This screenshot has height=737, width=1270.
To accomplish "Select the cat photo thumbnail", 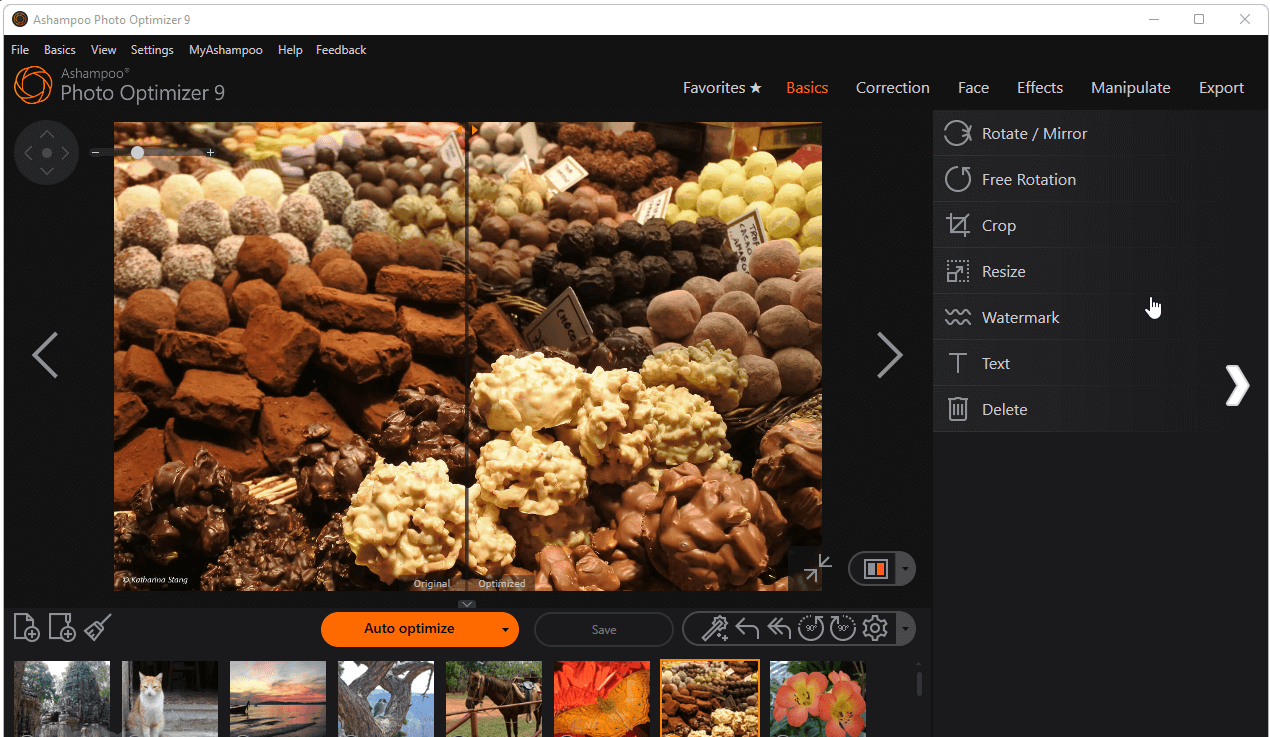I will click(170, 698).
